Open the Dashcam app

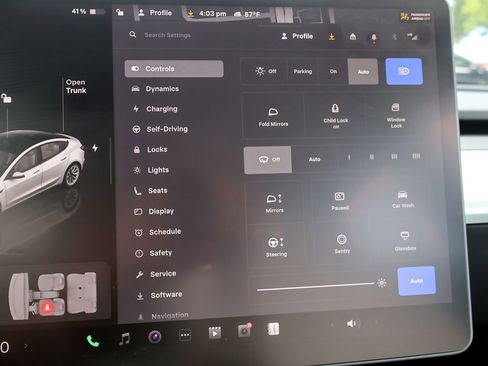pyautogui.click(x=244, y=330)
